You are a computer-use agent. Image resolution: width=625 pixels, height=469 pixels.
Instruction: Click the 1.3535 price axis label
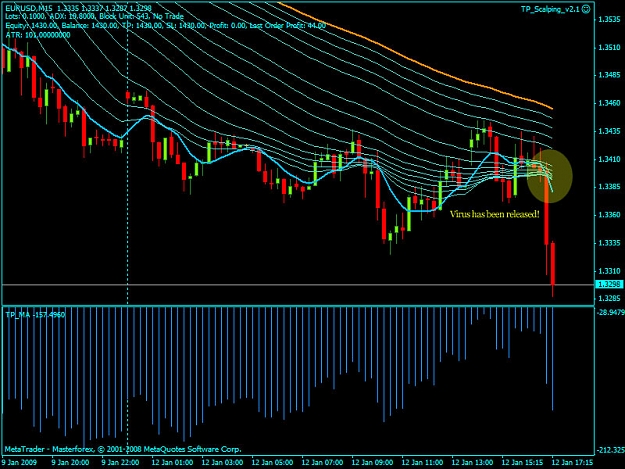609,19
